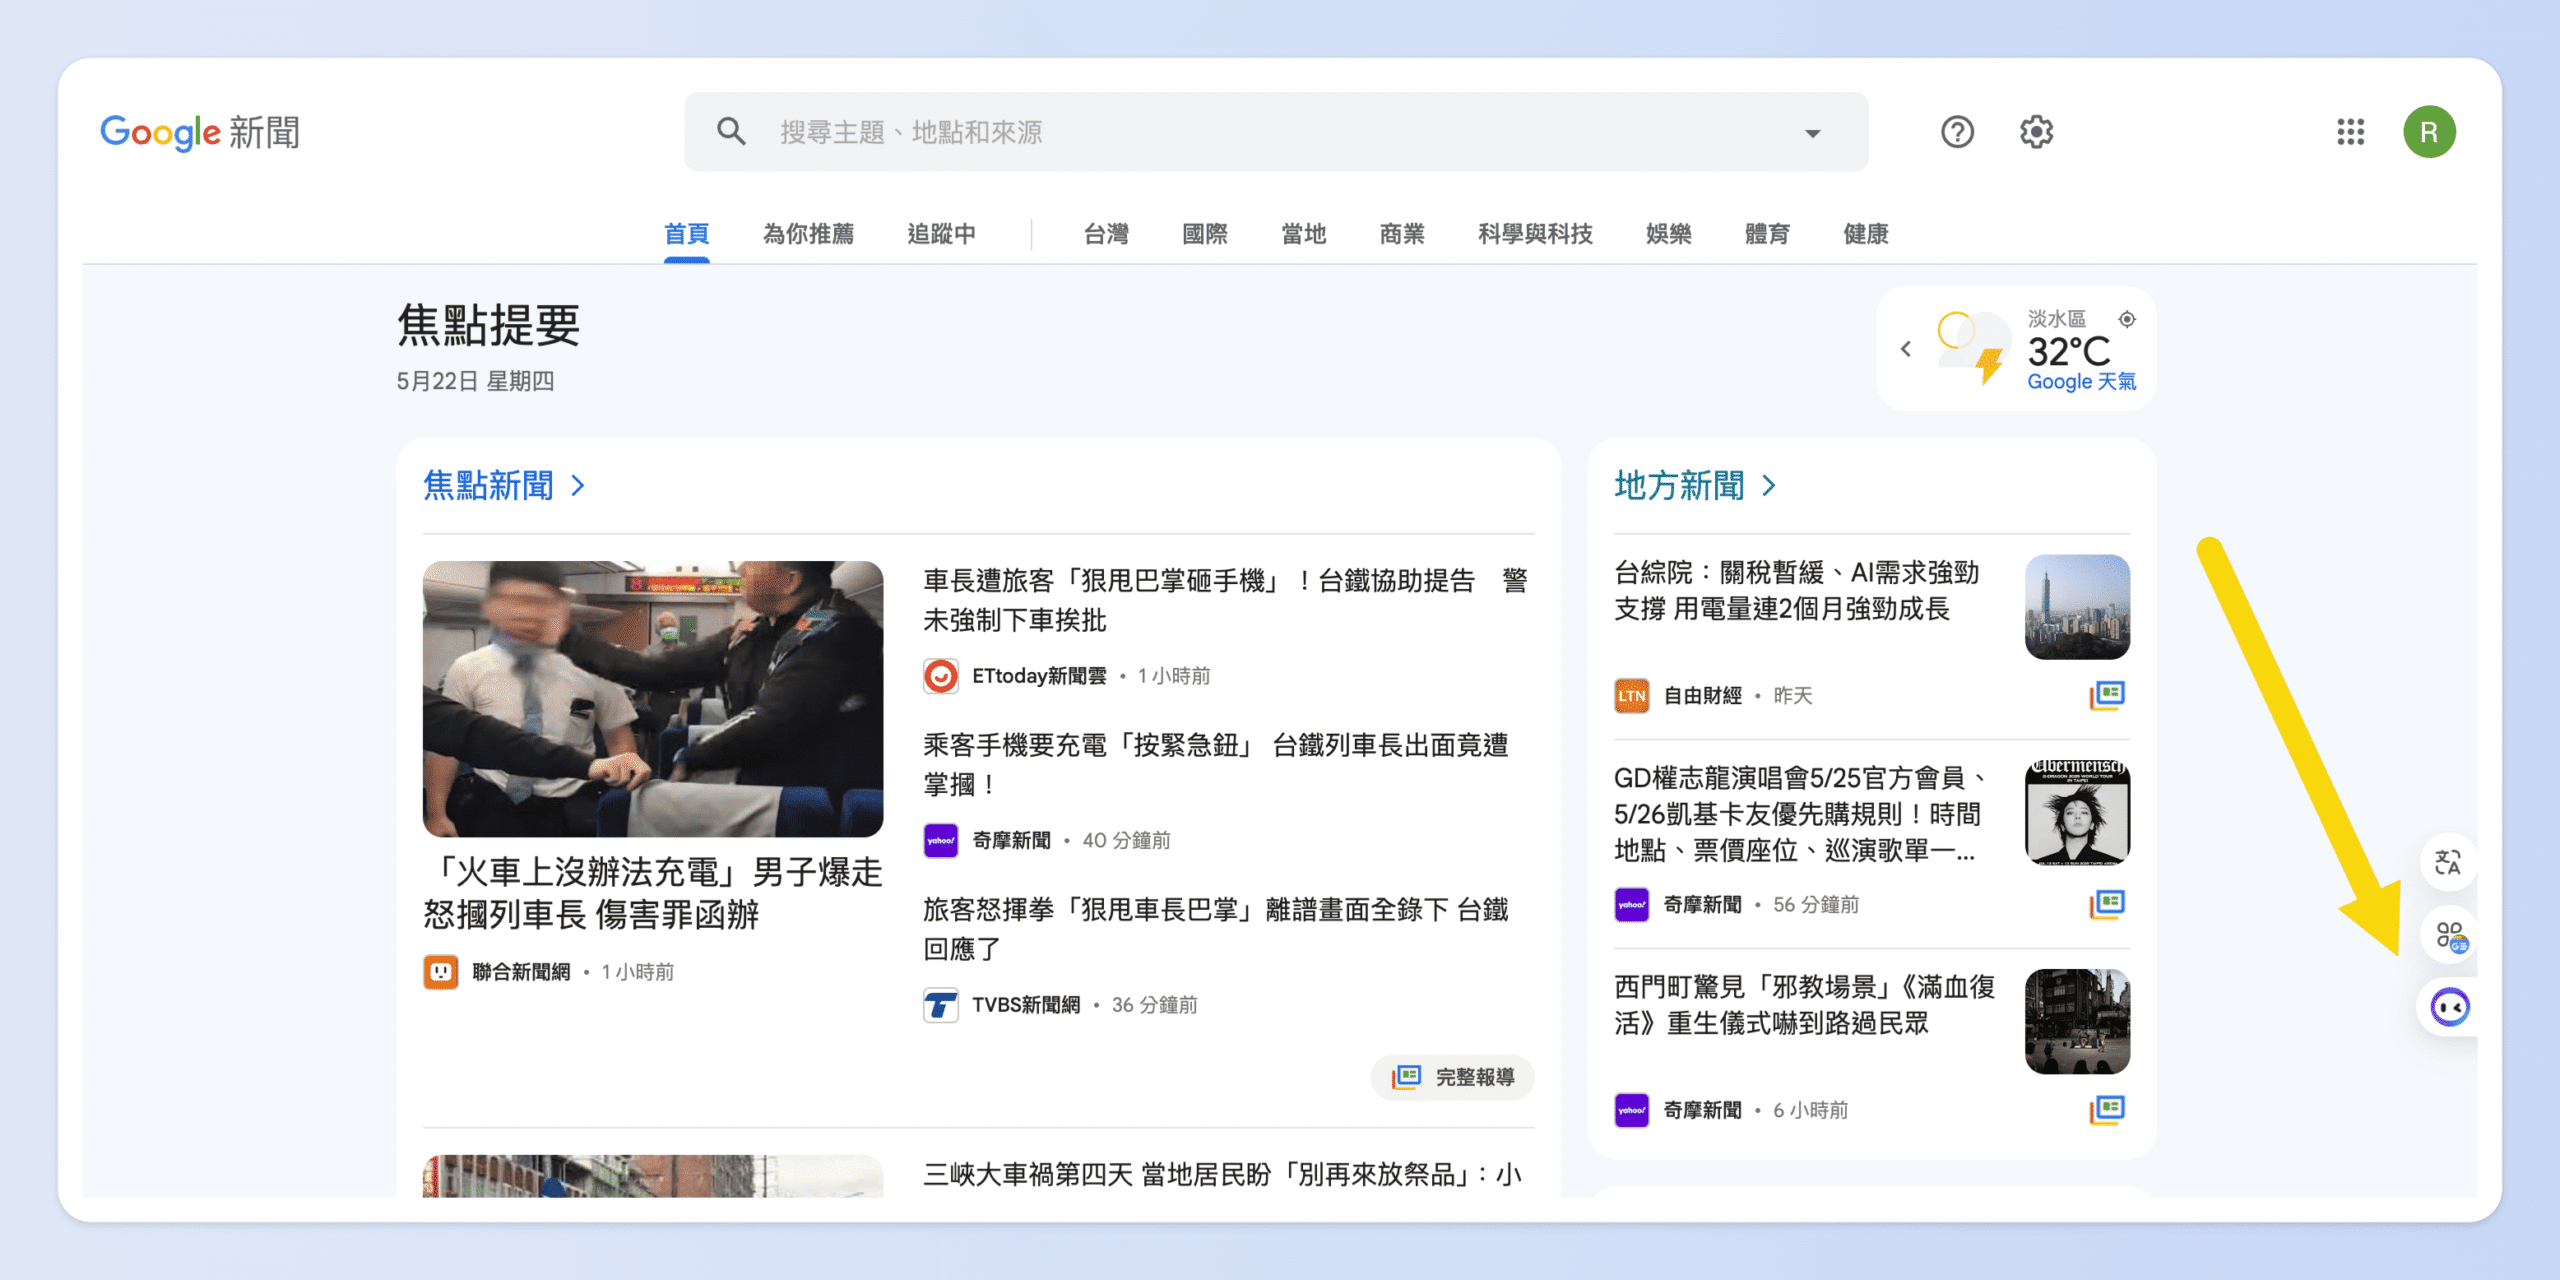The width and height of the screenshot is (2560, 1280).
Task: Select the 首頁 tab
Action: 686,234
